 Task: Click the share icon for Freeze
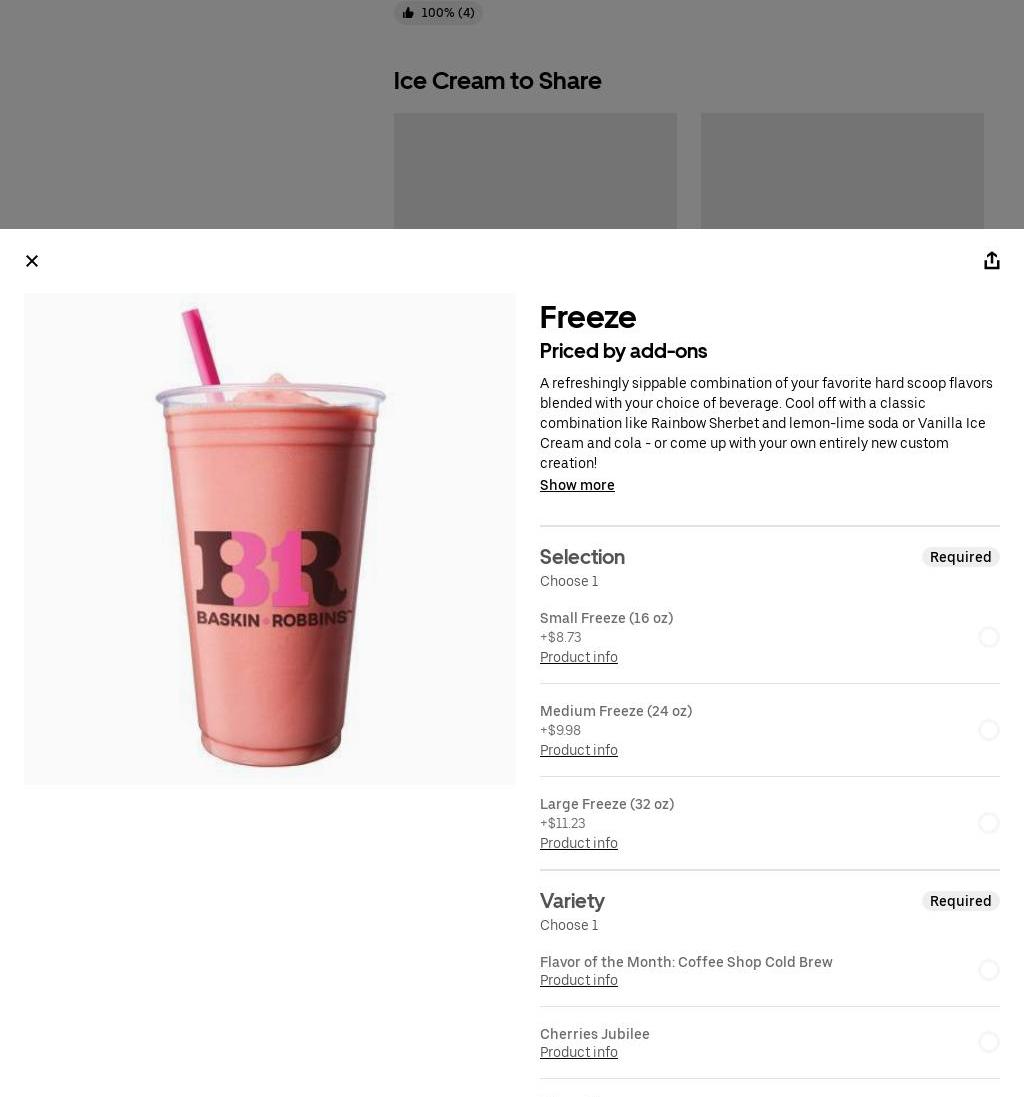tap(991, 261)
